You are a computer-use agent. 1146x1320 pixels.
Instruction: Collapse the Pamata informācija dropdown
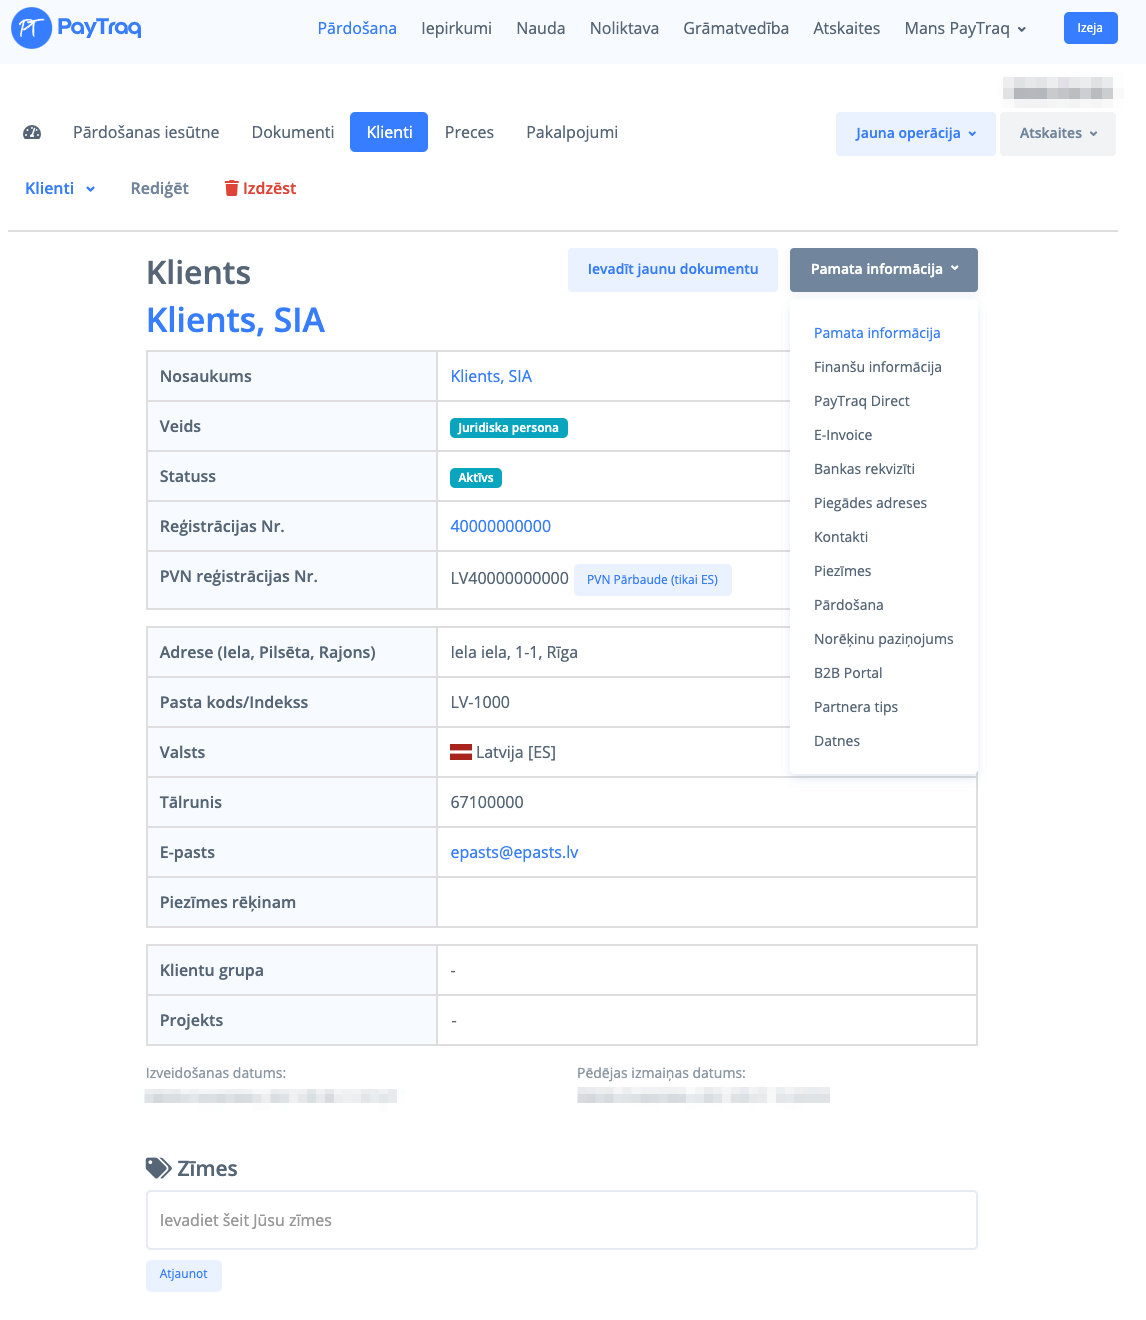pyautogui.click(x=884, y=269)
